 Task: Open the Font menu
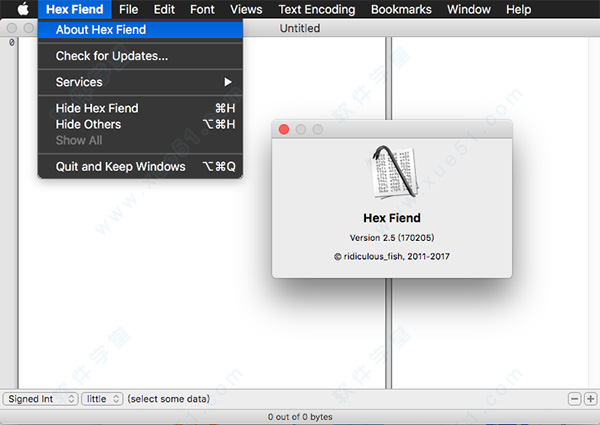point(202,9)
